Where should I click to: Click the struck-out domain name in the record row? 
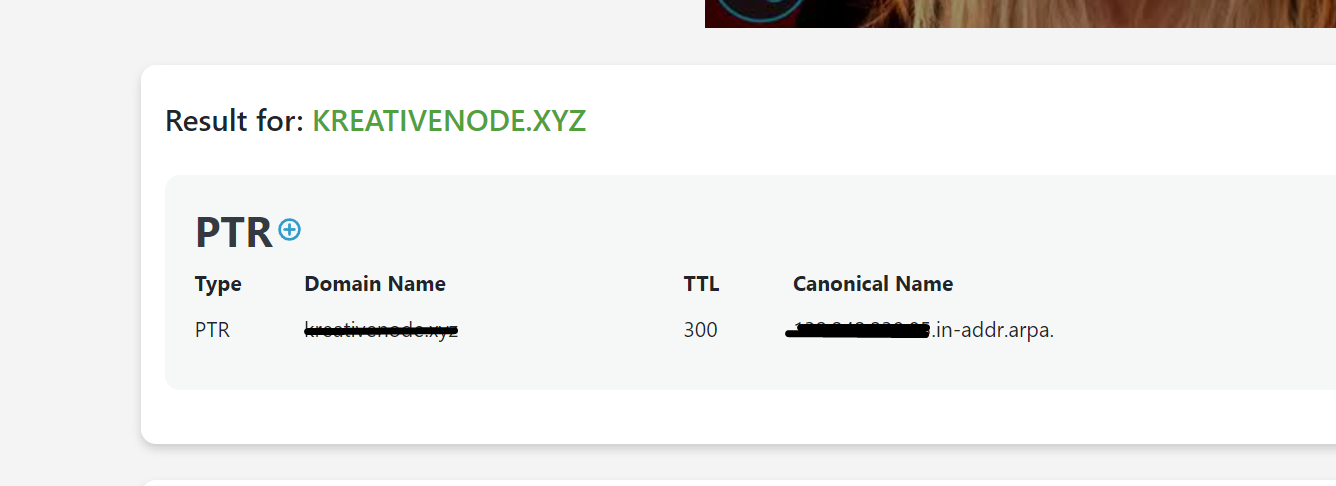(381, 330)
